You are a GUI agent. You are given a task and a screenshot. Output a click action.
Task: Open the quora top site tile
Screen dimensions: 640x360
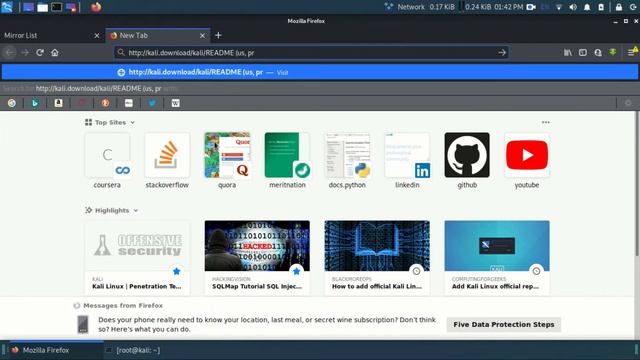pyautogui.click(x=227, y=161)
